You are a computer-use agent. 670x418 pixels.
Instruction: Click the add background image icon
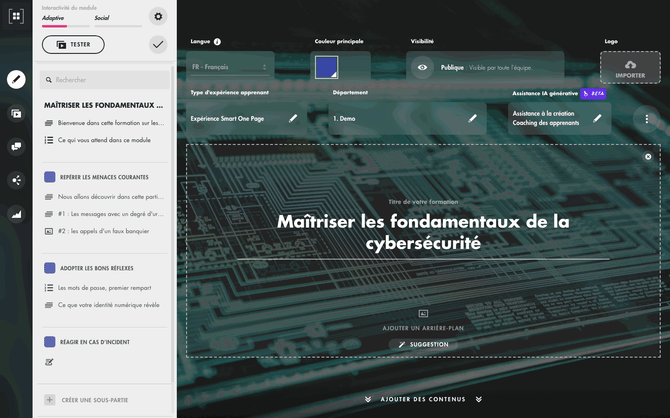coord(423,314)
